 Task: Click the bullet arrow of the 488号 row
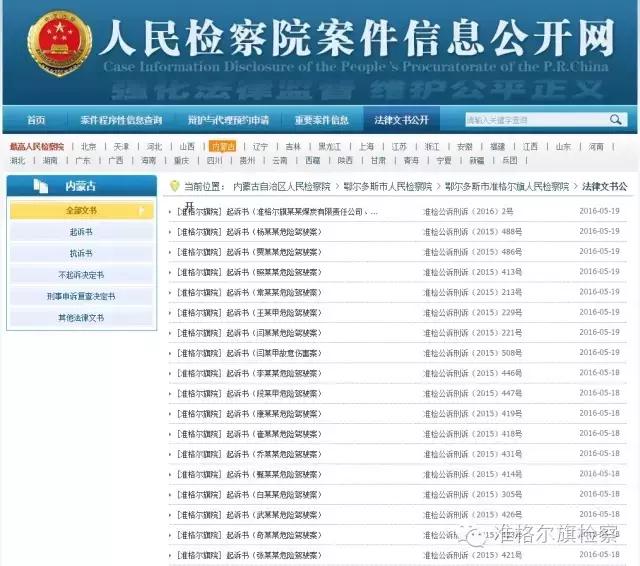[x=170, y=232]
